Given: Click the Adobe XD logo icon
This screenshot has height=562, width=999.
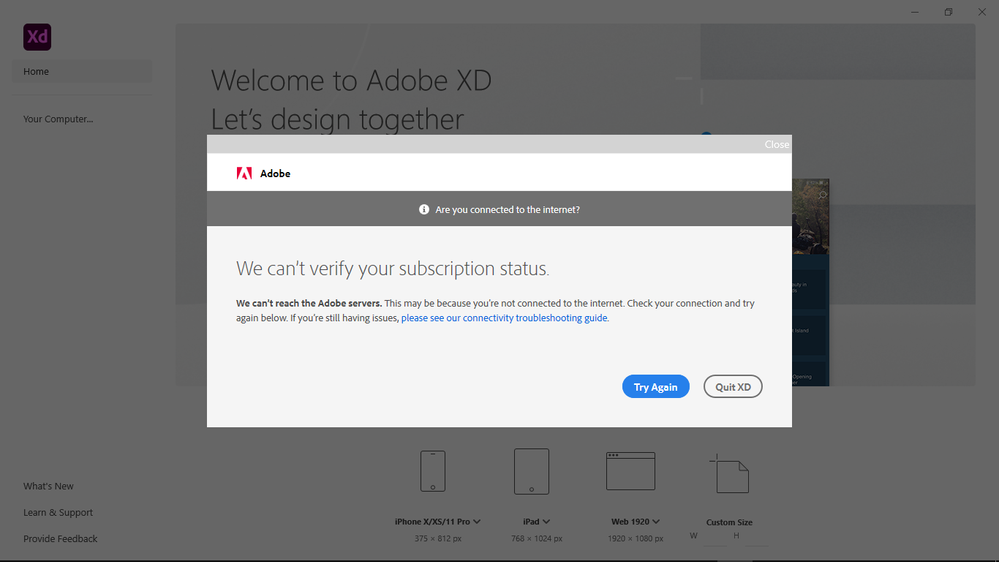Looking at the screenshot, I should point(37,37).
